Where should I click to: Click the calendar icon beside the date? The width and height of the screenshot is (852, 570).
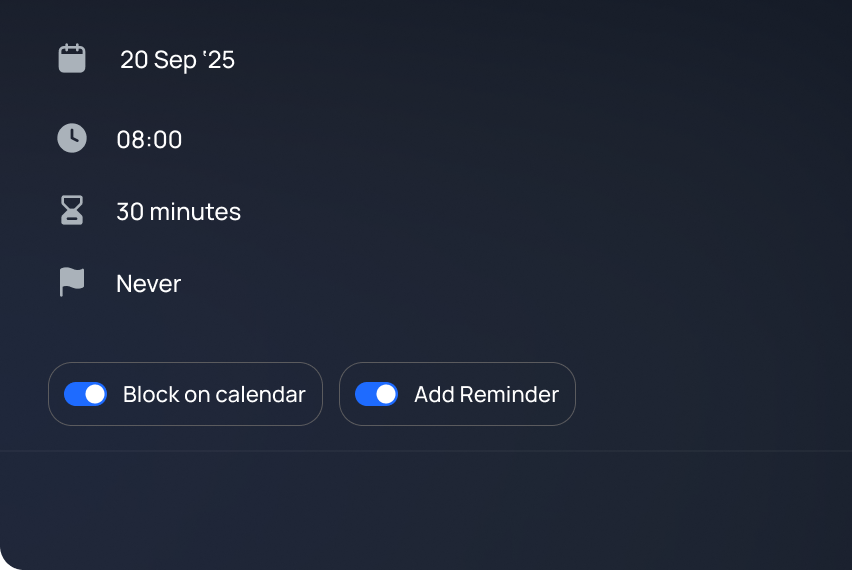(72, 59)
